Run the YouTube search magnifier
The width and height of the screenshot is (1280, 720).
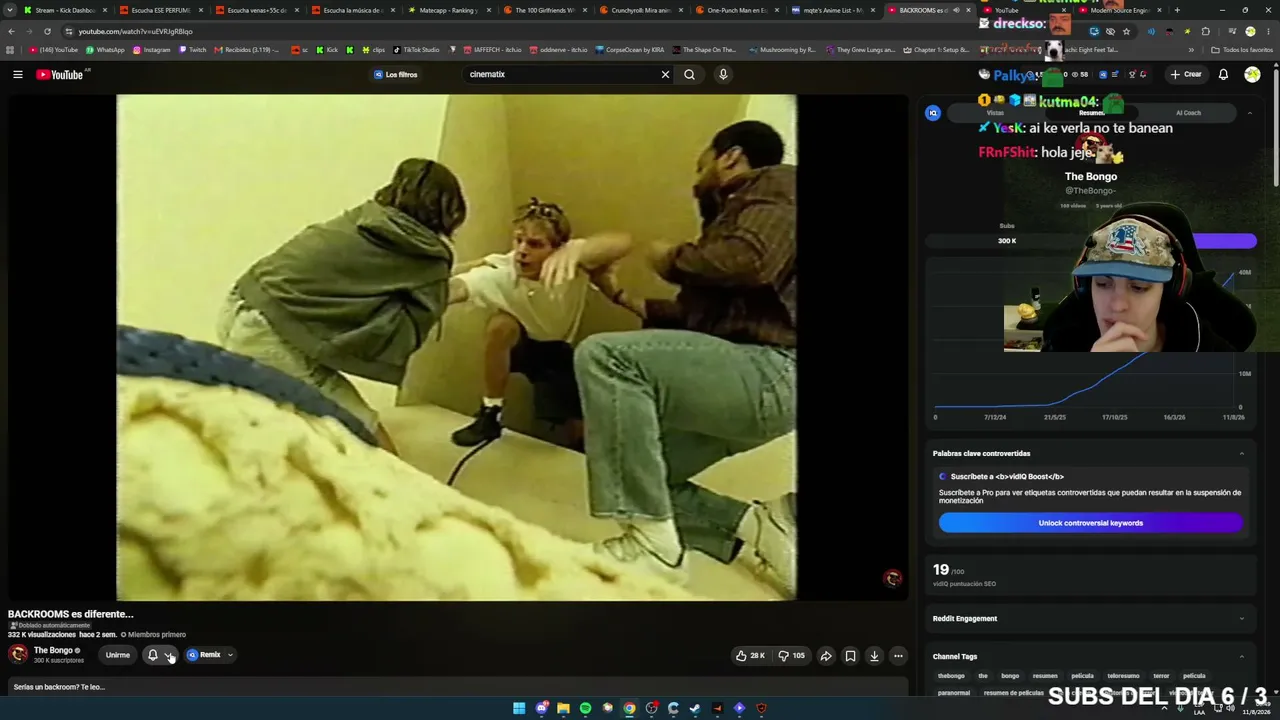coord(689,74)
